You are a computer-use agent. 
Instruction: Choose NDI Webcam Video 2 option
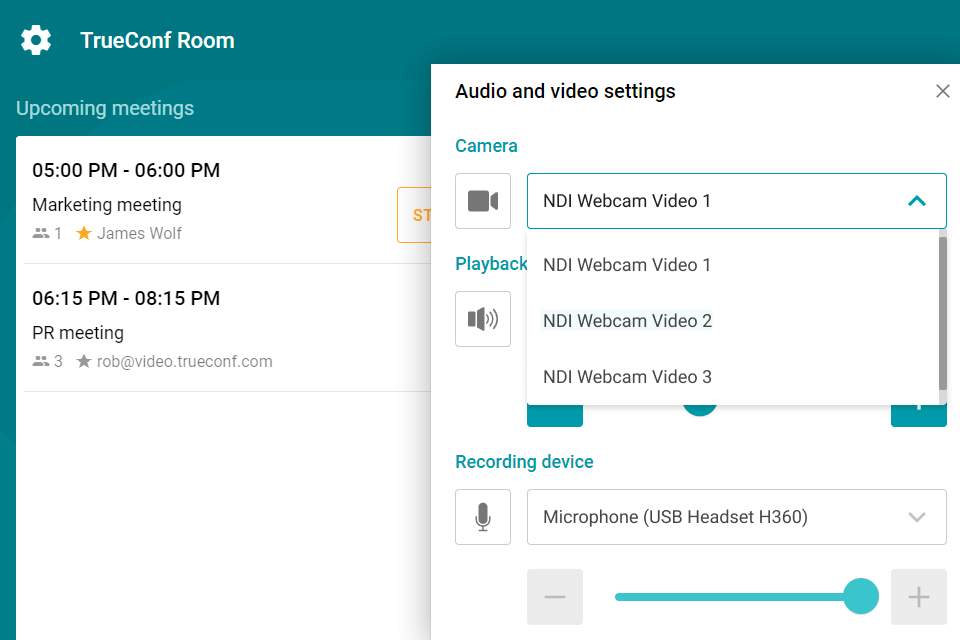click(733, 320)
